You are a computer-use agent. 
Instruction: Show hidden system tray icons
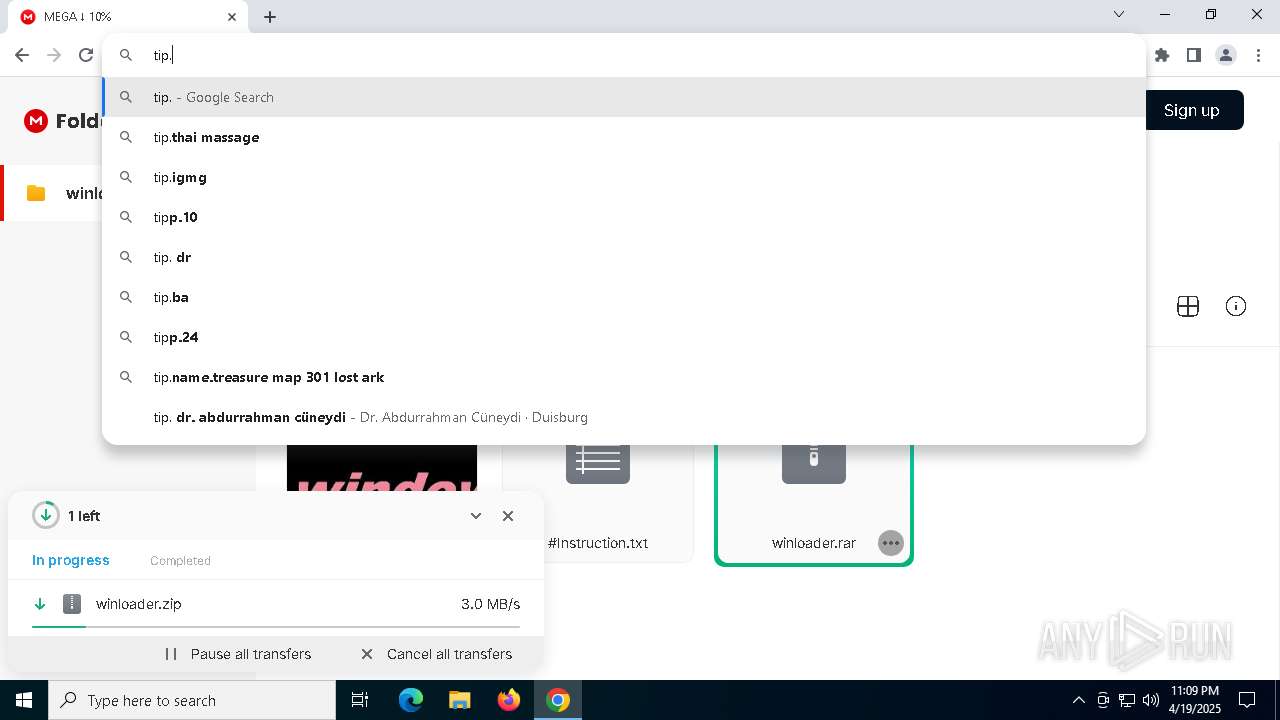(x=1078, y=700)
